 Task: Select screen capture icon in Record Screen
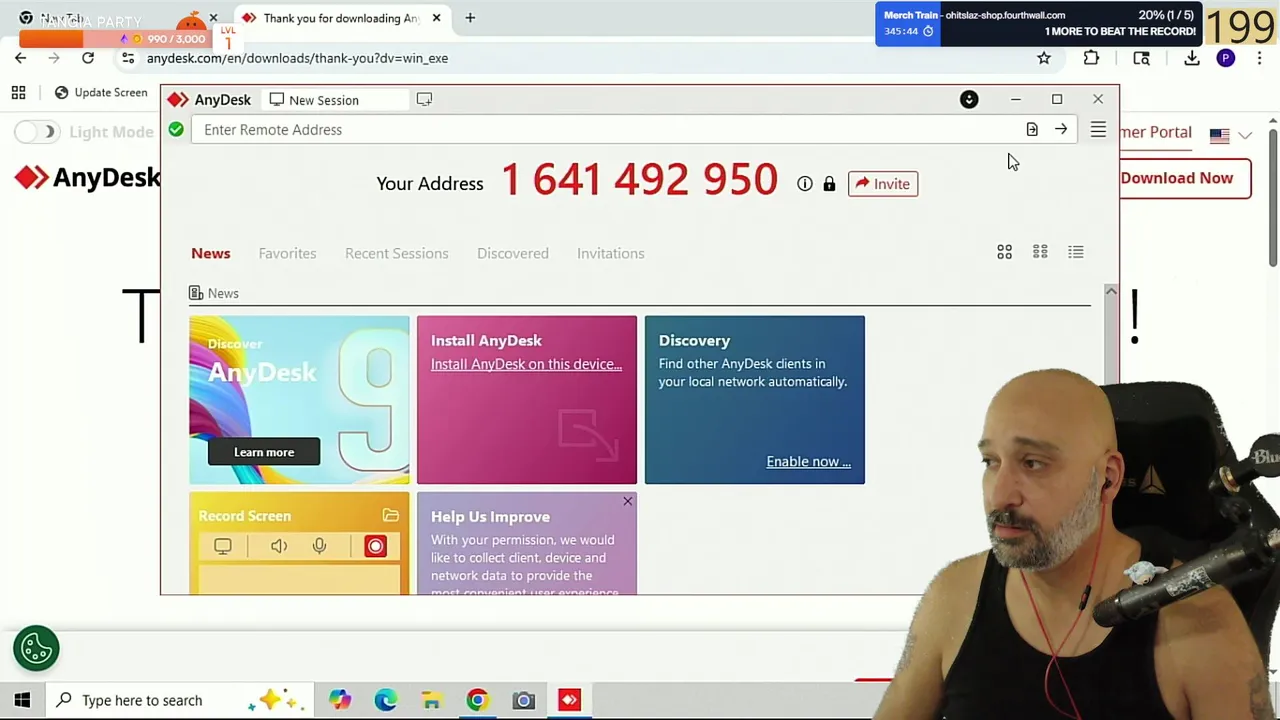tap(223, 546)
